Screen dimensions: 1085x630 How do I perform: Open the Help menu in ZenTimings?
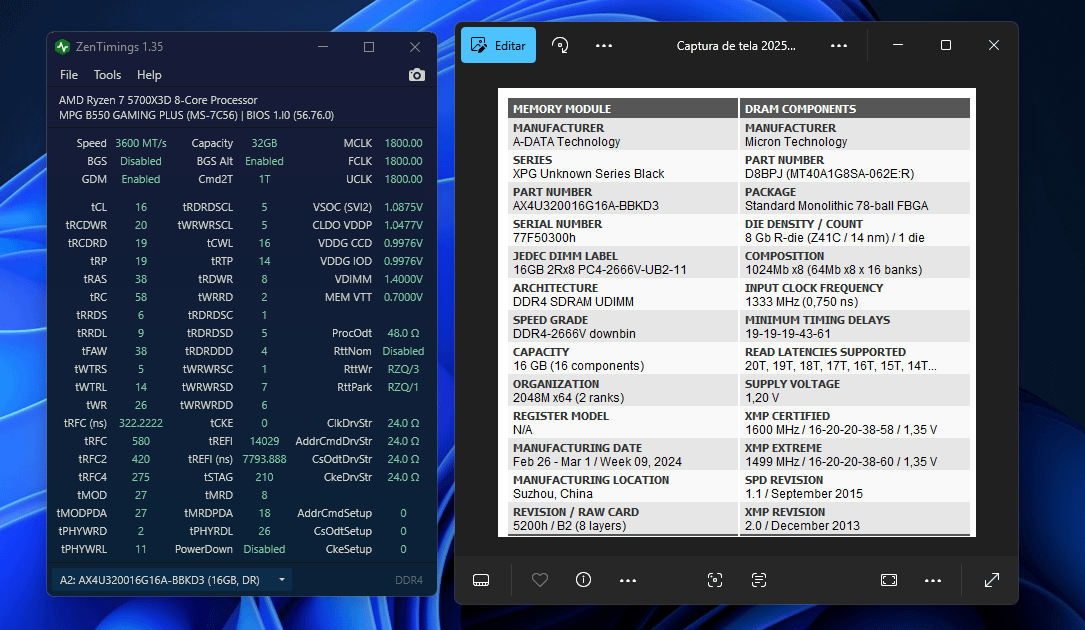click(149, 75)
